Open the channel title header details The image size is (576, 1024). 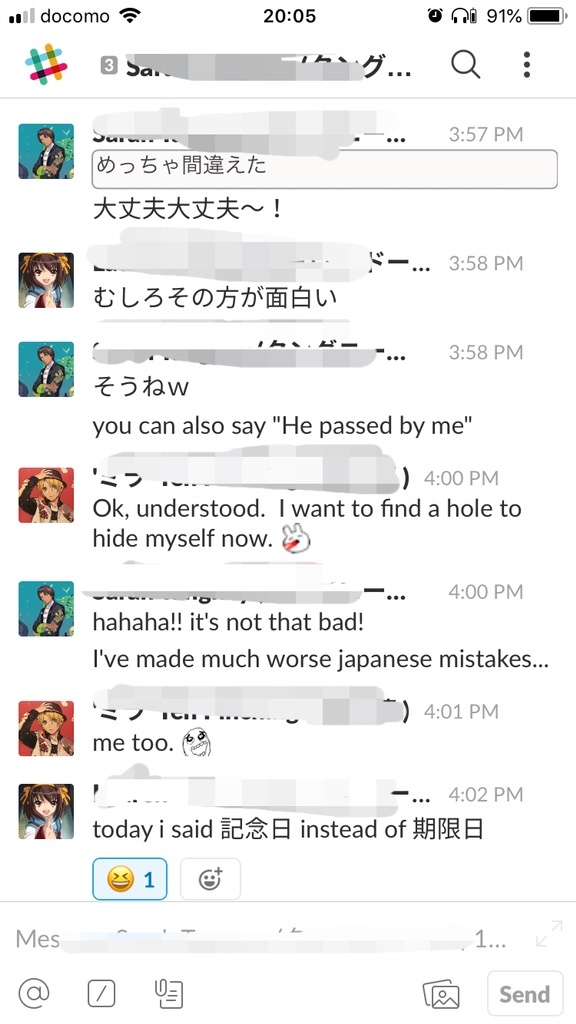tap(256, 67)
